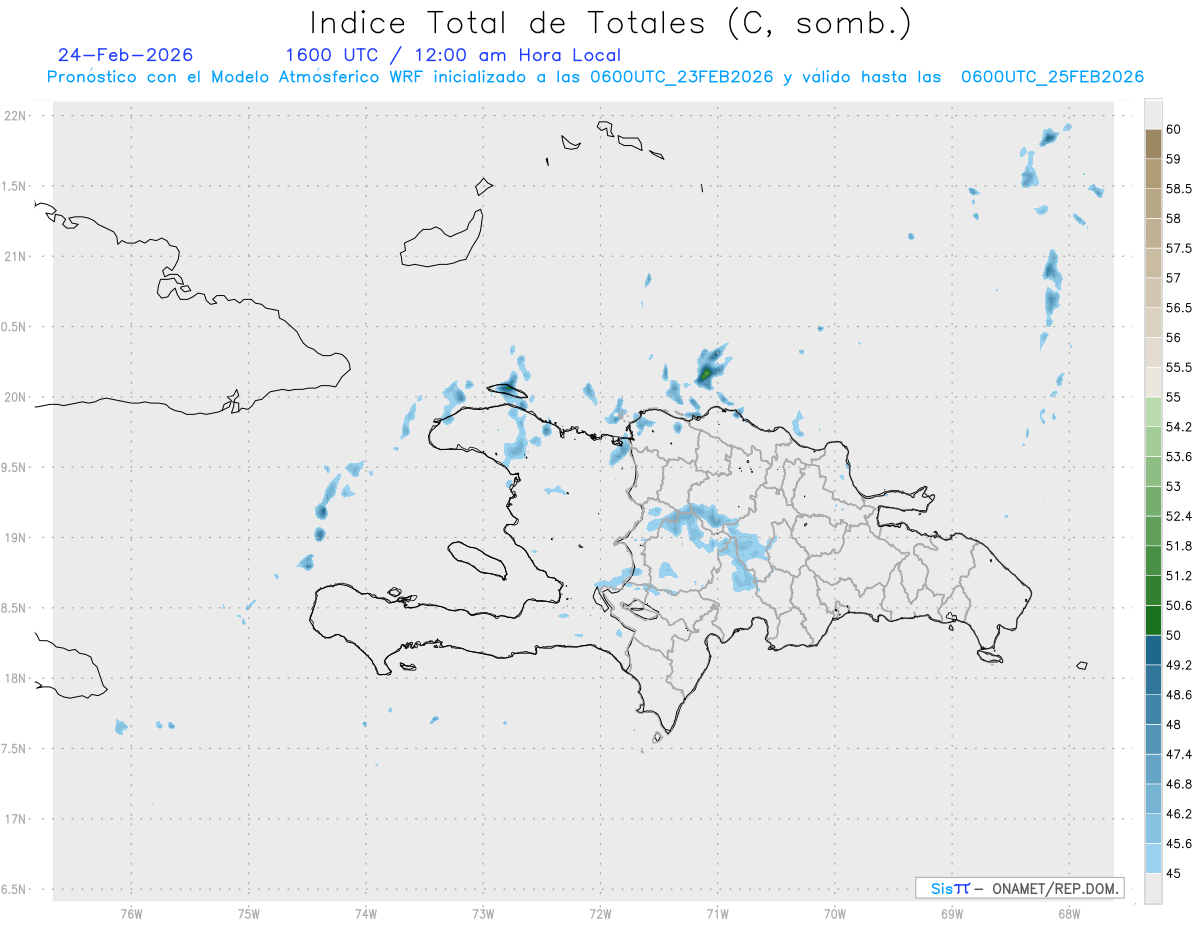Screen dimensions: 1200x927
Task: Pick the tan swatch between 58 and 58.5
Action: pyautogui.click(x=1153, y=203)
